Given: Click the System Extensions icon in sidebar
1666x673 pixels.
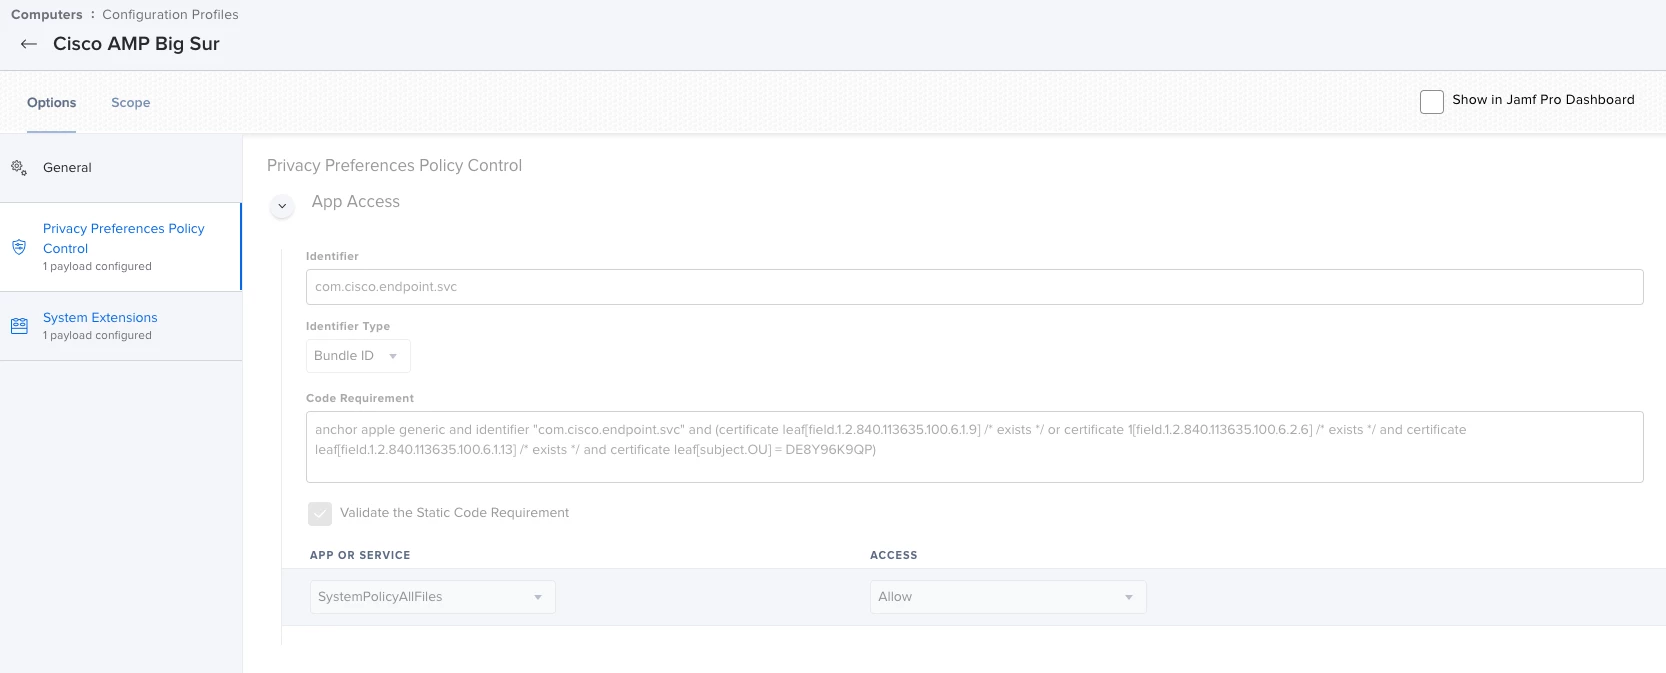Looking at the screenshot, I should coord(19,326).
